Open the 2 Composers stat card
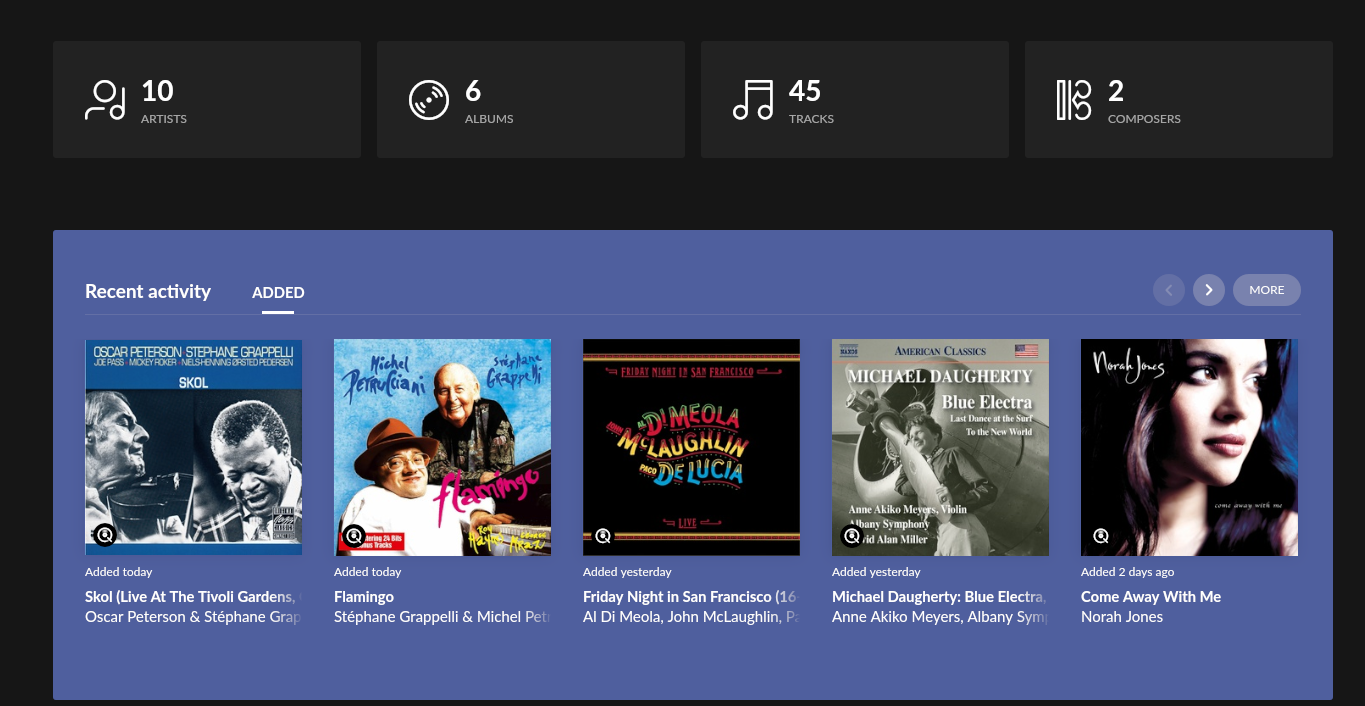The width and height of the screenshot is (1365, 706). coord(1179,100)
